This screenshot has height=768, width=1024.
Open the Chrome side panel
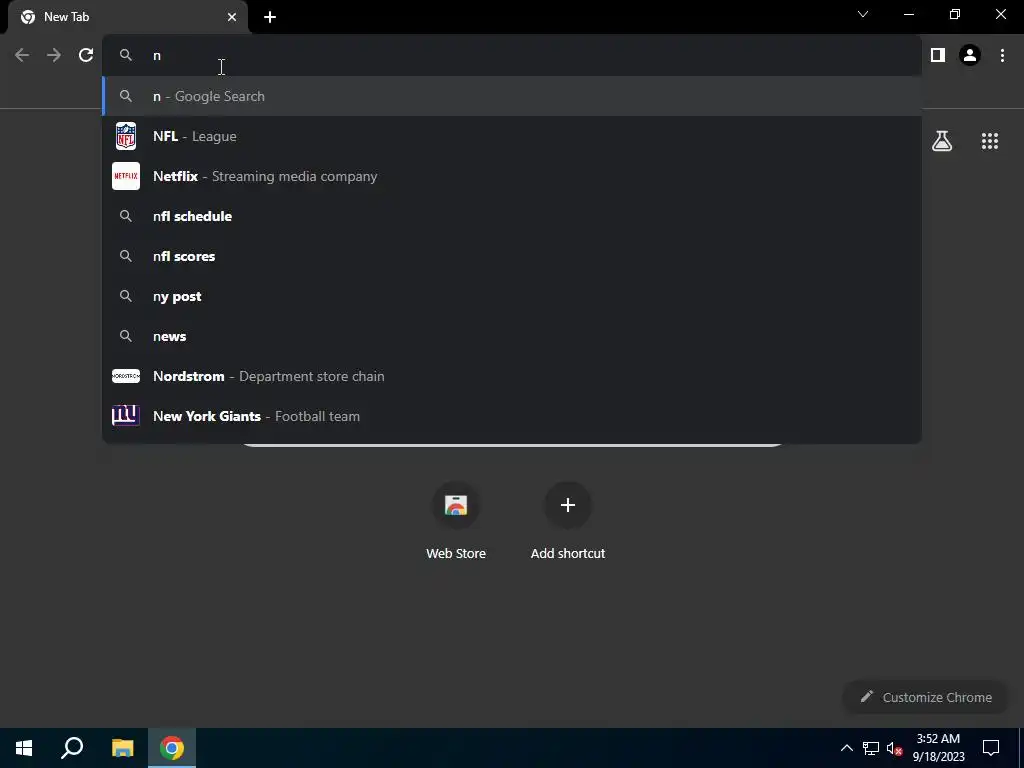point(938,56)
